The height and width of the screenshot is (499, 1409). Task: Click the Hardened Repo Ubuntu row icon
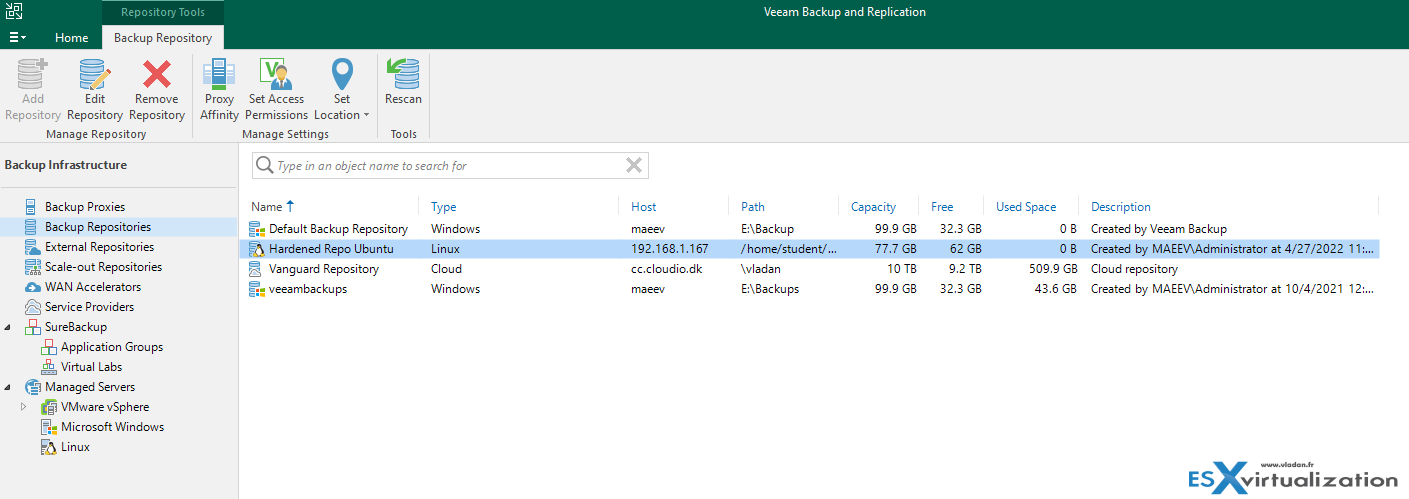(x=257, y=249)
